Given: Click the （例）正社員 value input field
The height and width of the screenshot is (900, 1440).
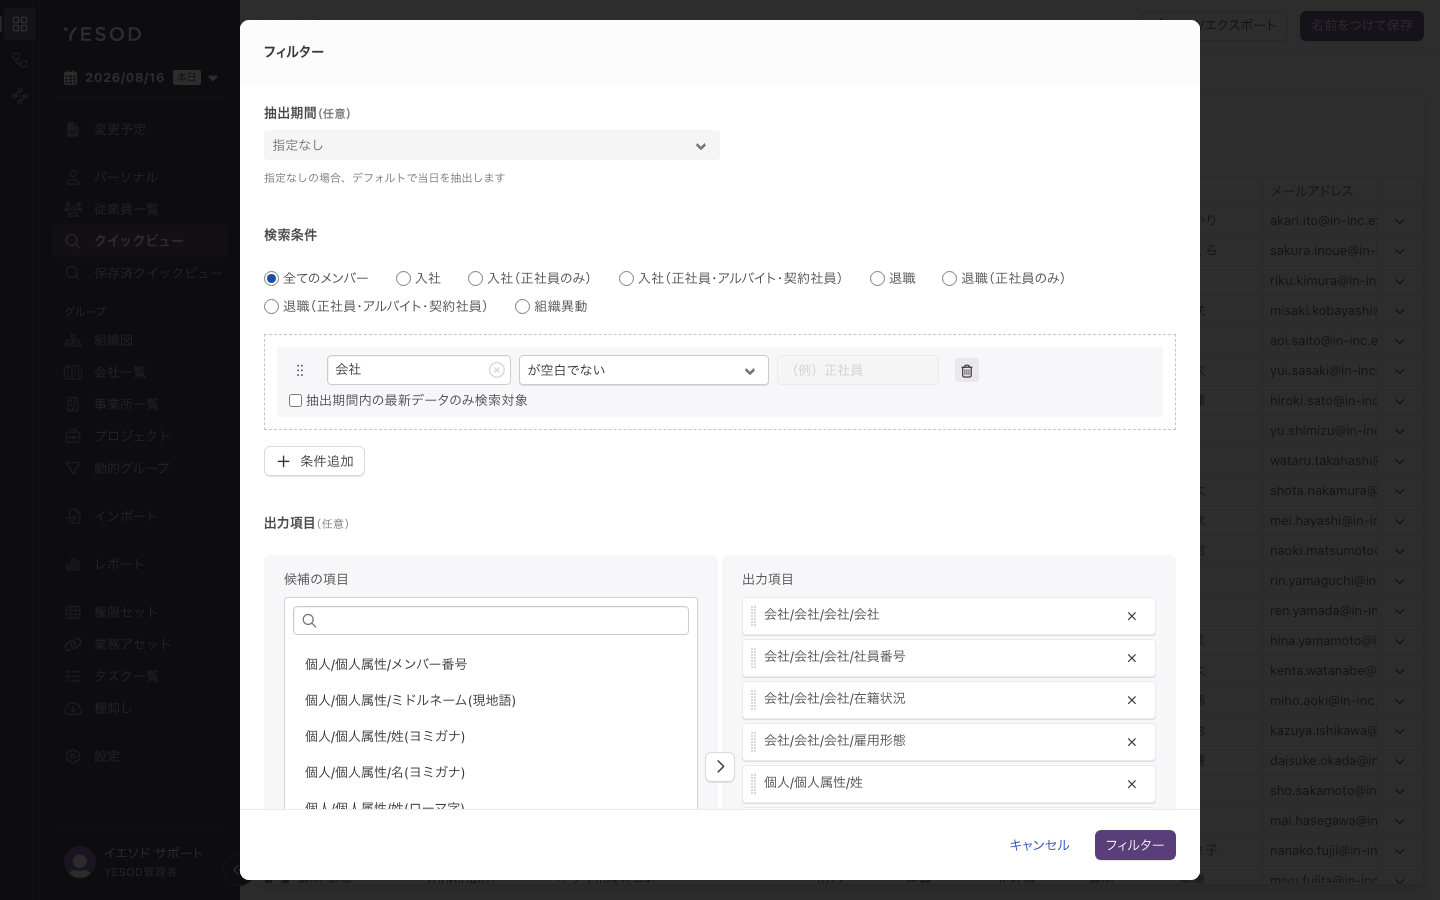Looking at the screenshot, I should pyautogui.click(x=858, y=370).
